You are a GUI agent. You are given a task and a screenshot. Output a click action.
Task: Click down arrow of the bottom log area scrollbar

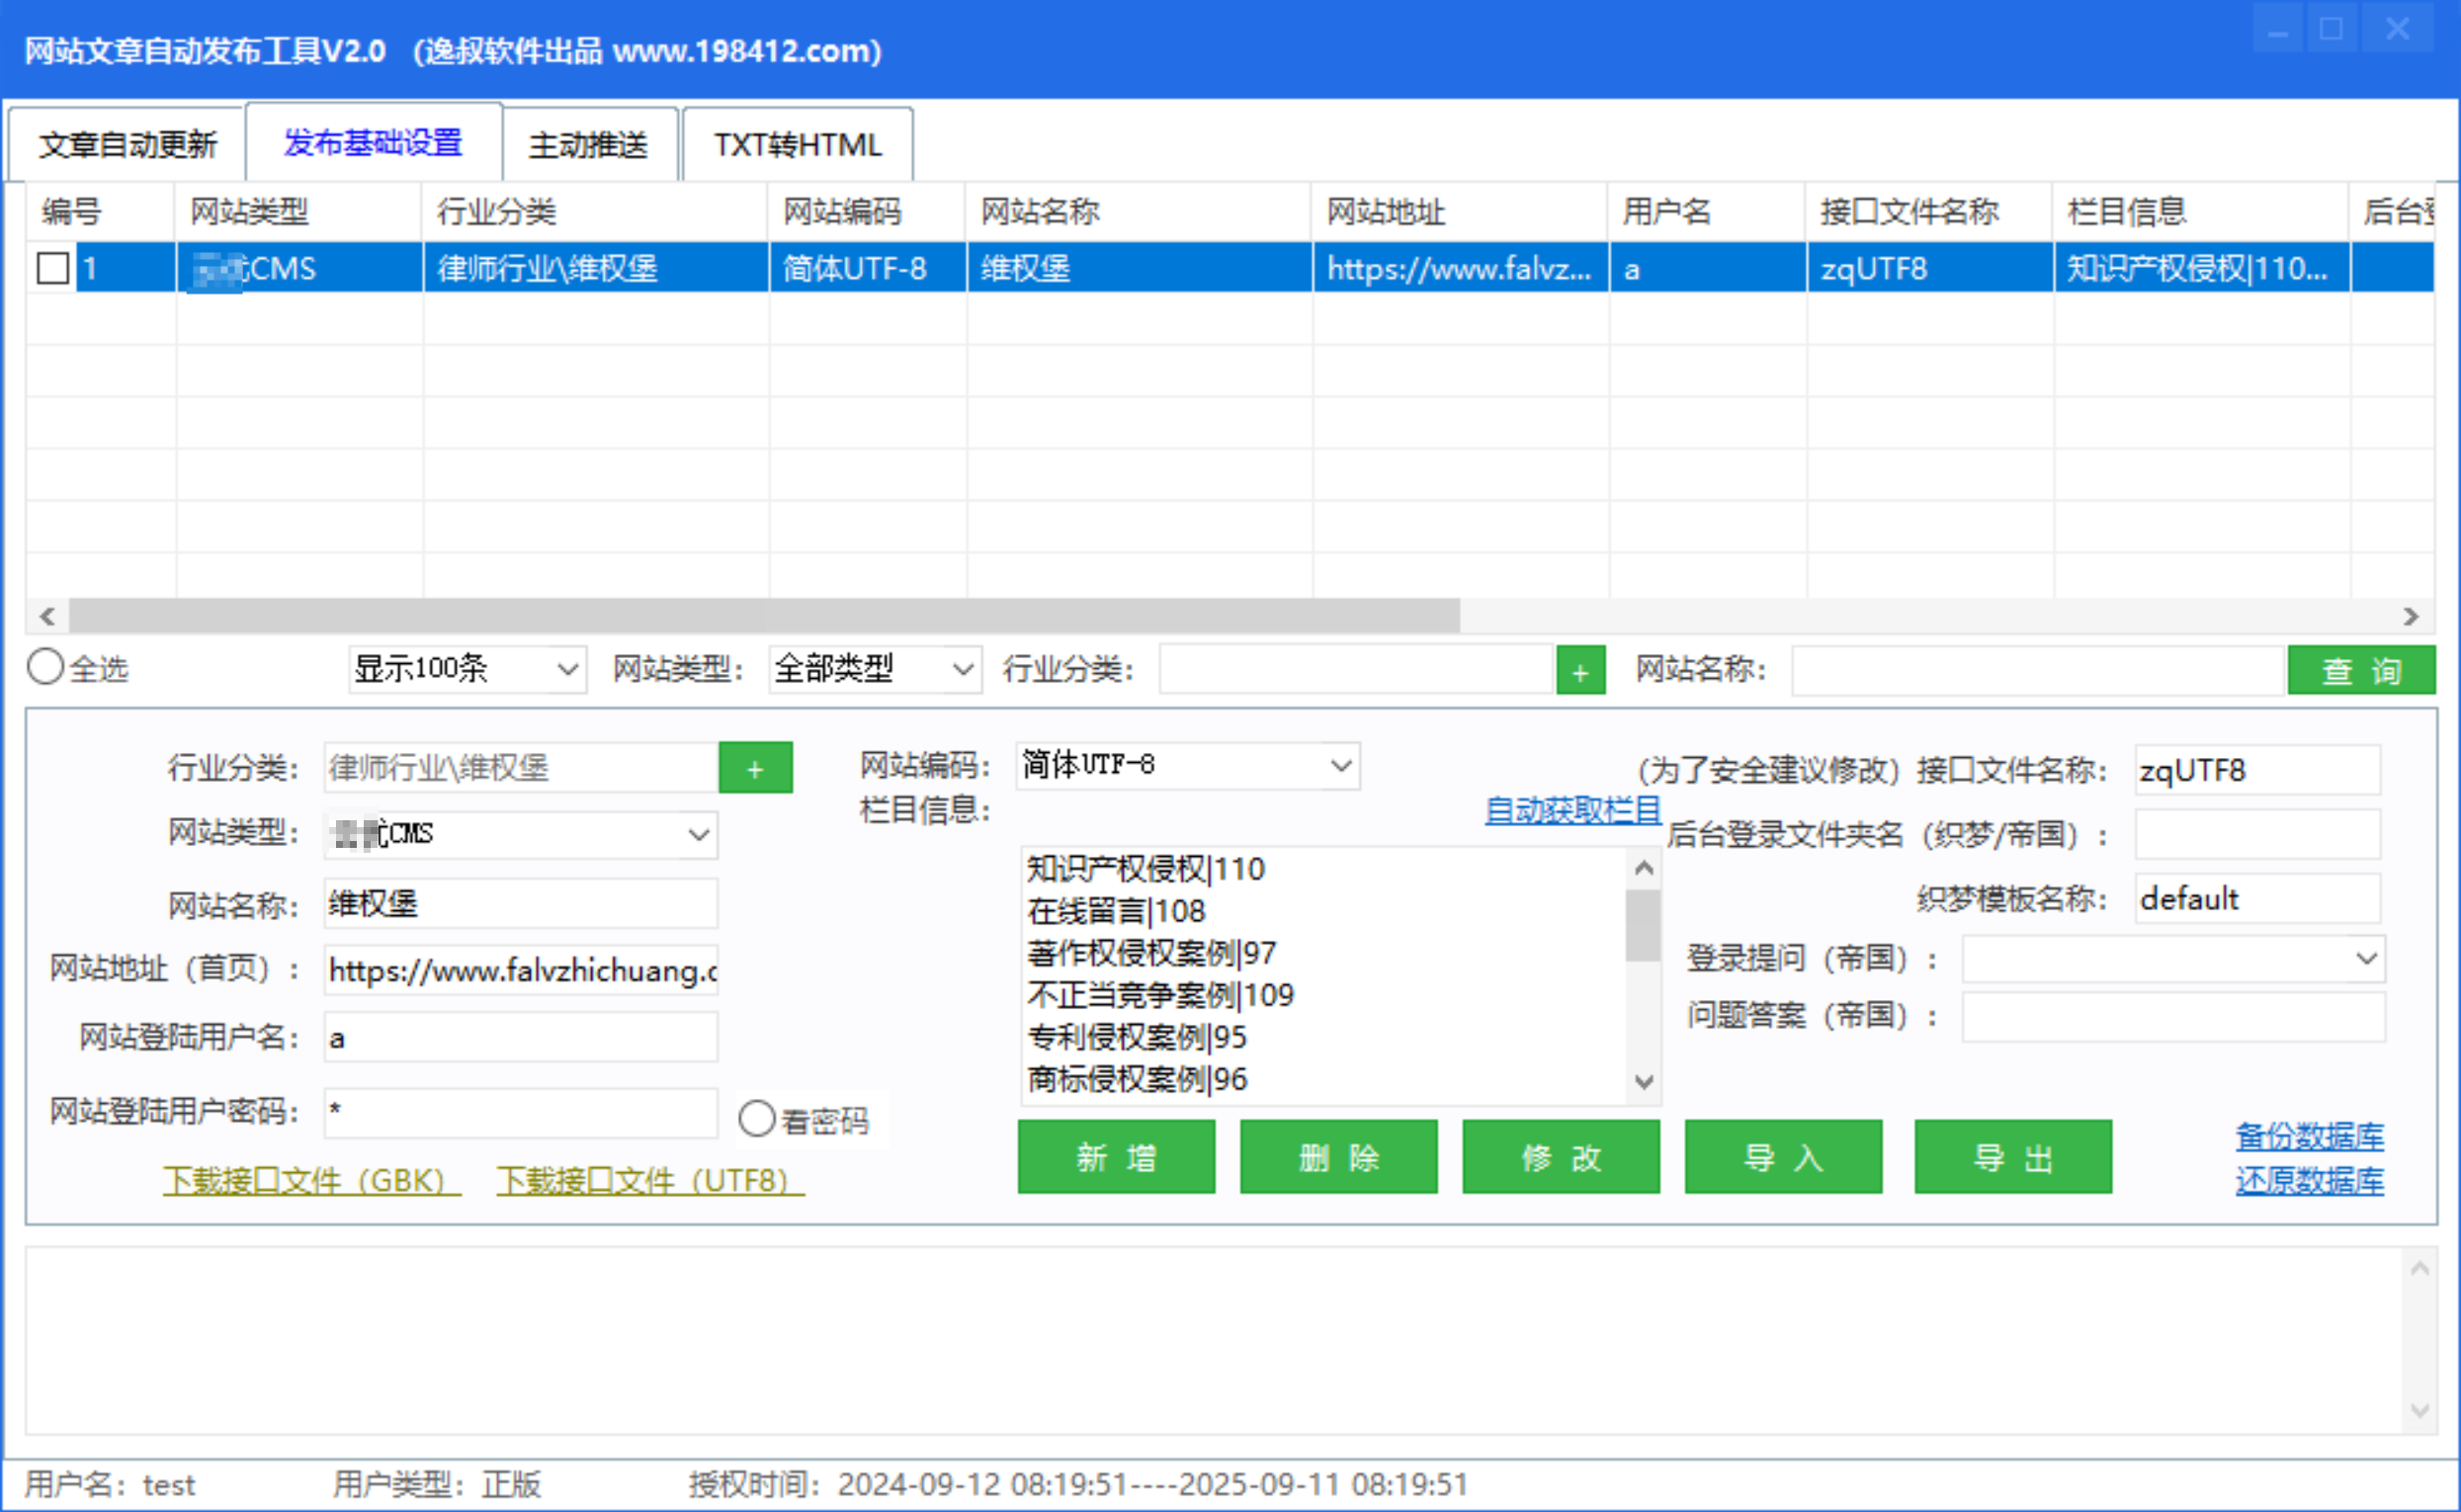click(2419, 1411)
